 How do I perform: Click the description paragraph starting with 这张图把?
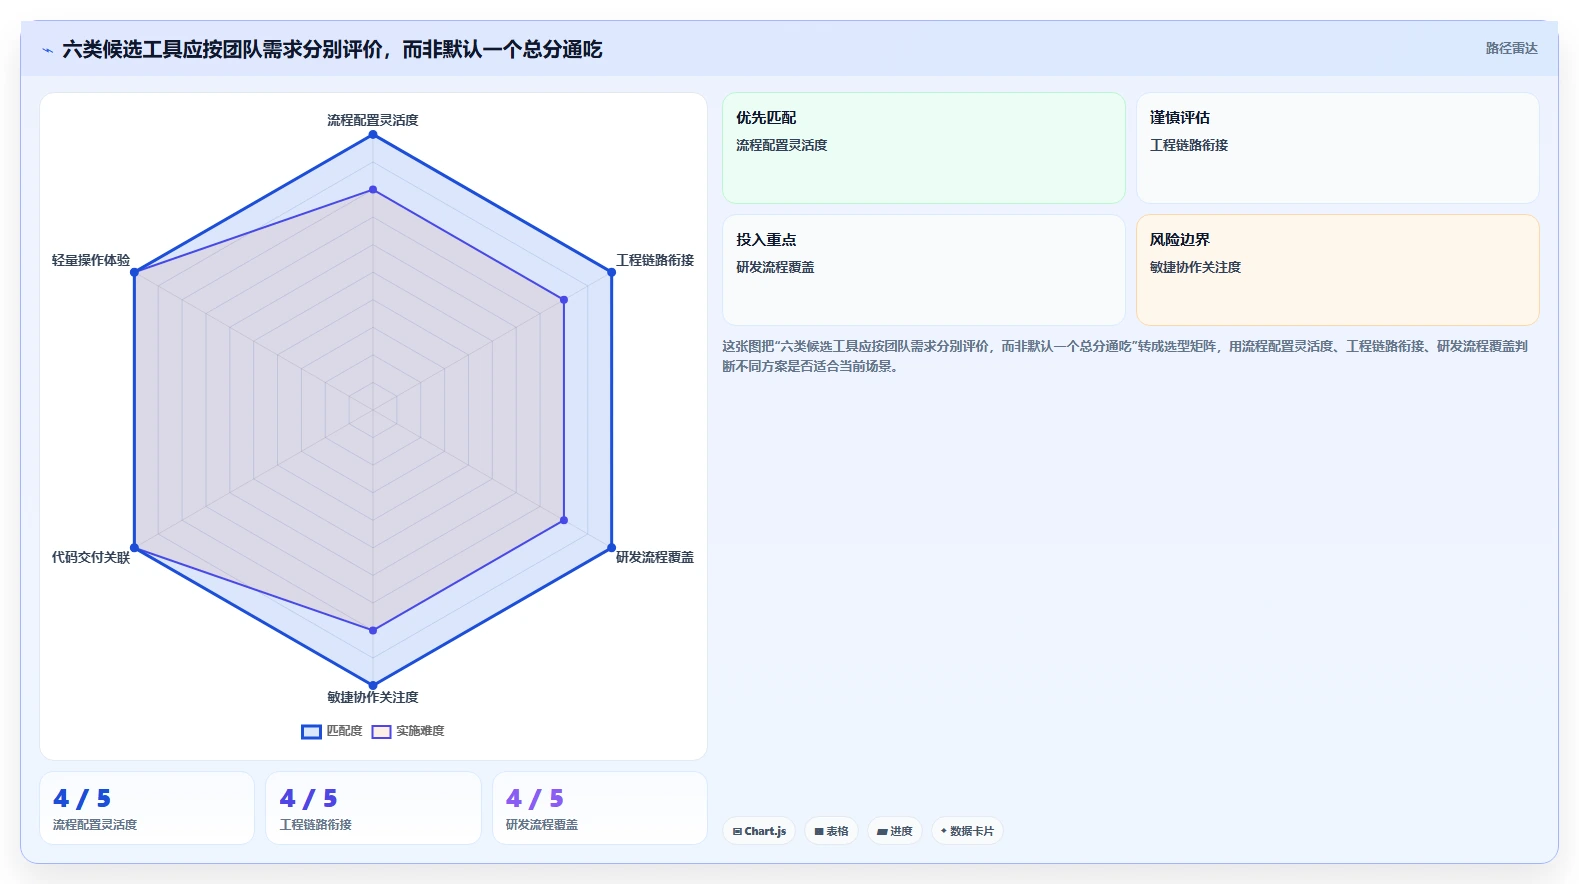coord(1125,356)
